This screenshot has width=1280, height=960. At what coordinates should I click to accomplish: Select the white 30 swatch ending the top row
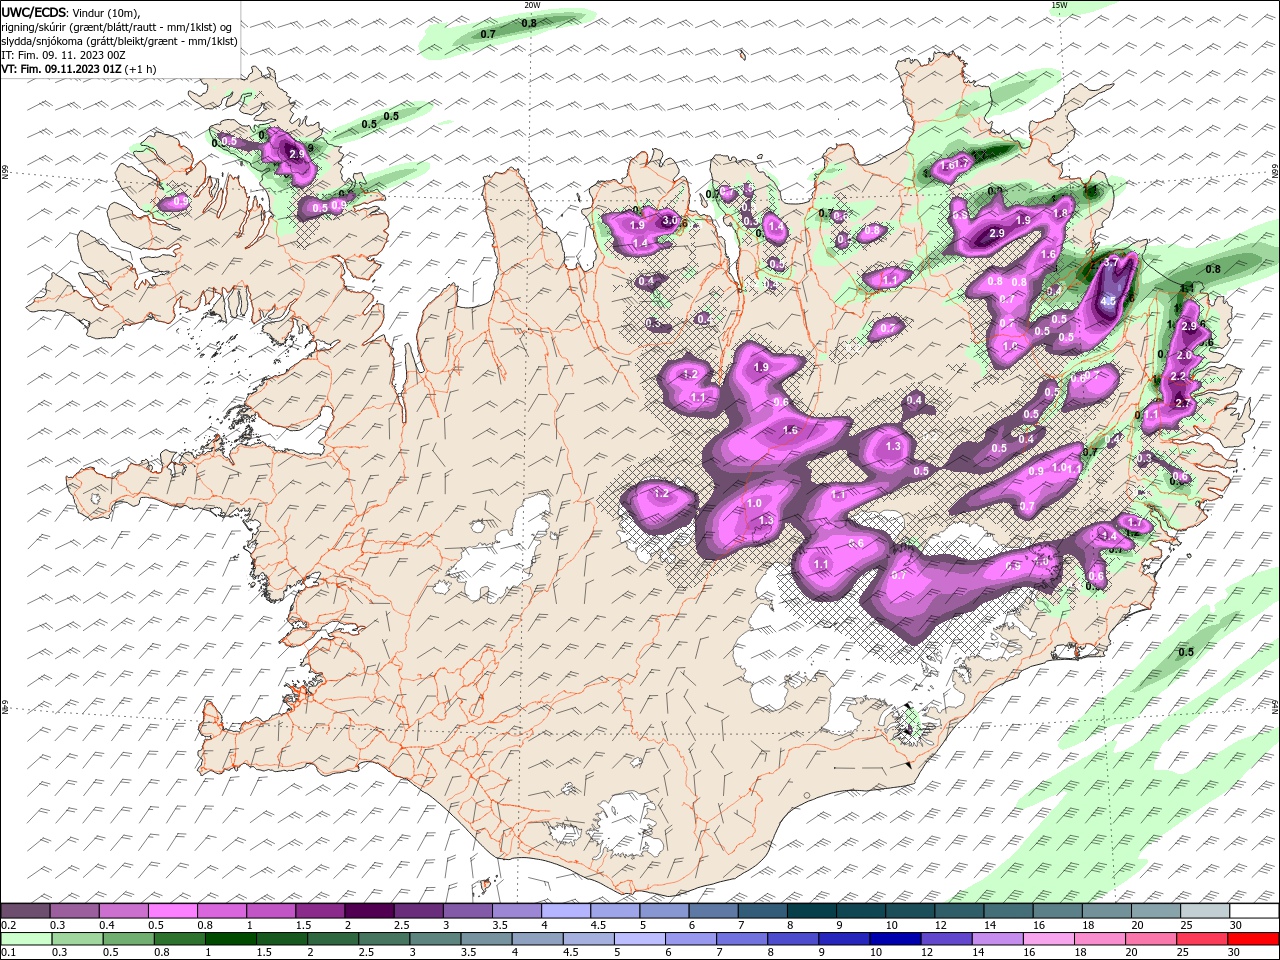click(x=1253, y=911)
